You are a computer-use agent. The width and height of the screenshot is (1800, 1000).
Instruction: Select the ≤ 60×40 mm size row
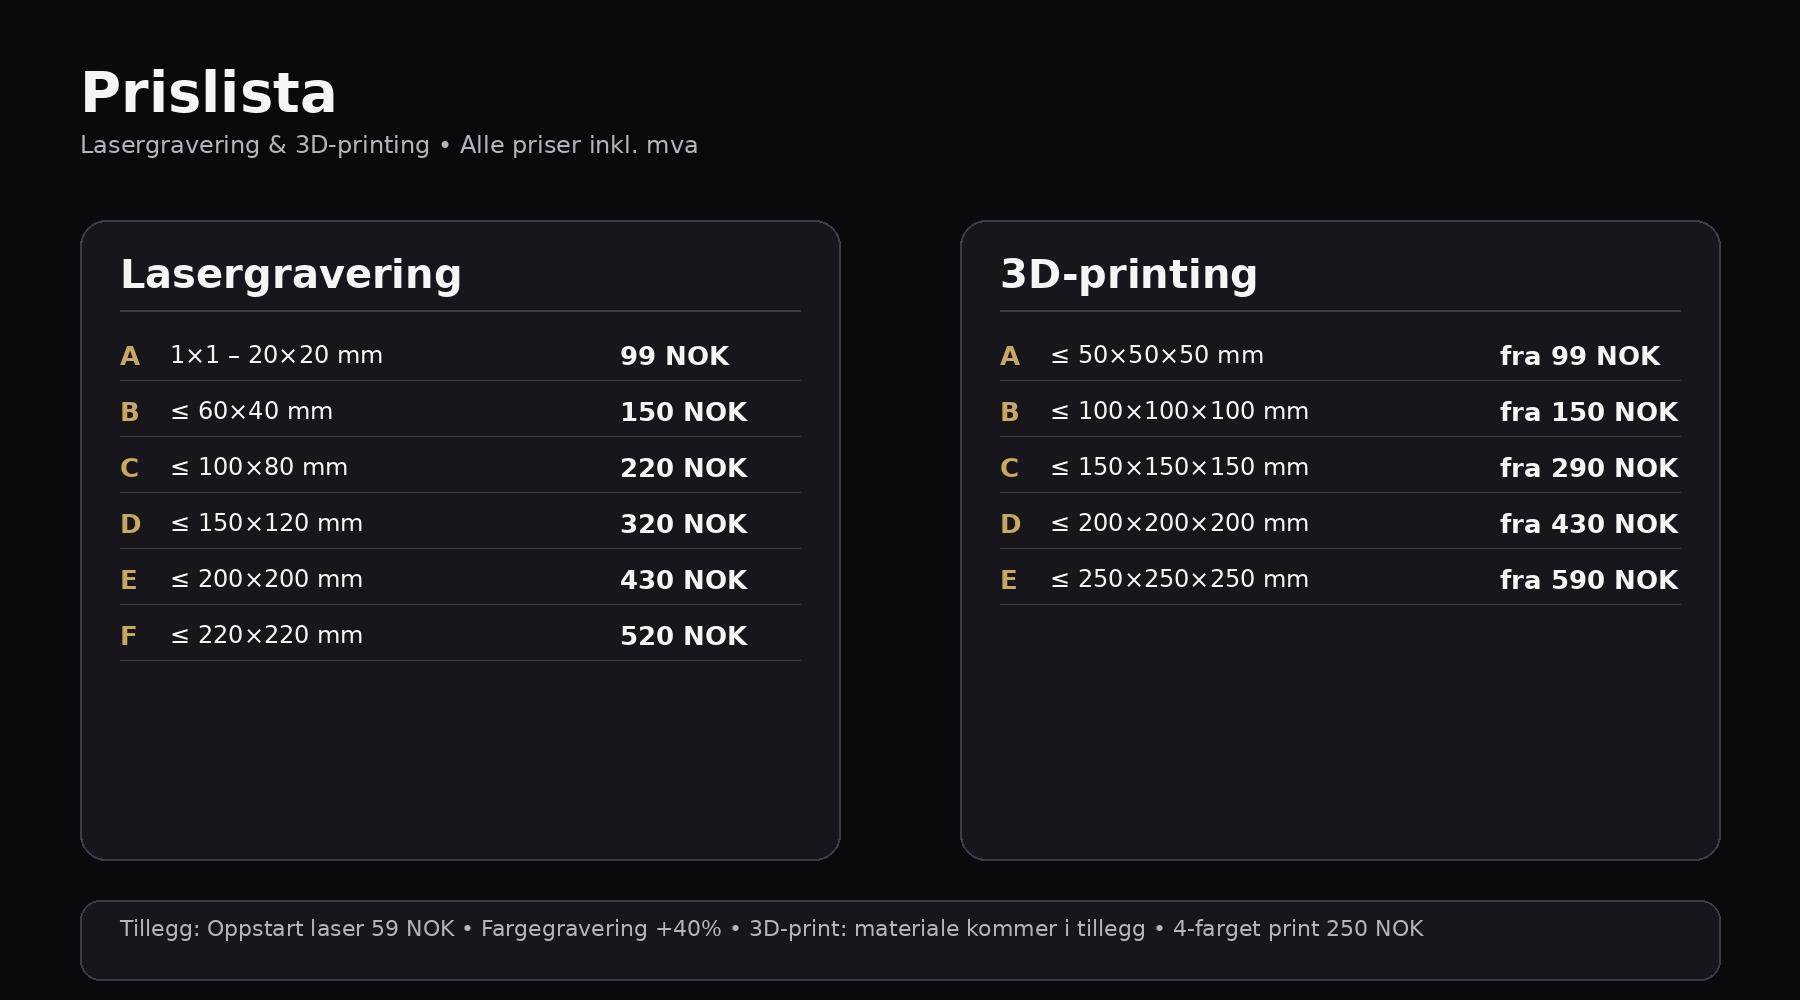click(251, 412)
